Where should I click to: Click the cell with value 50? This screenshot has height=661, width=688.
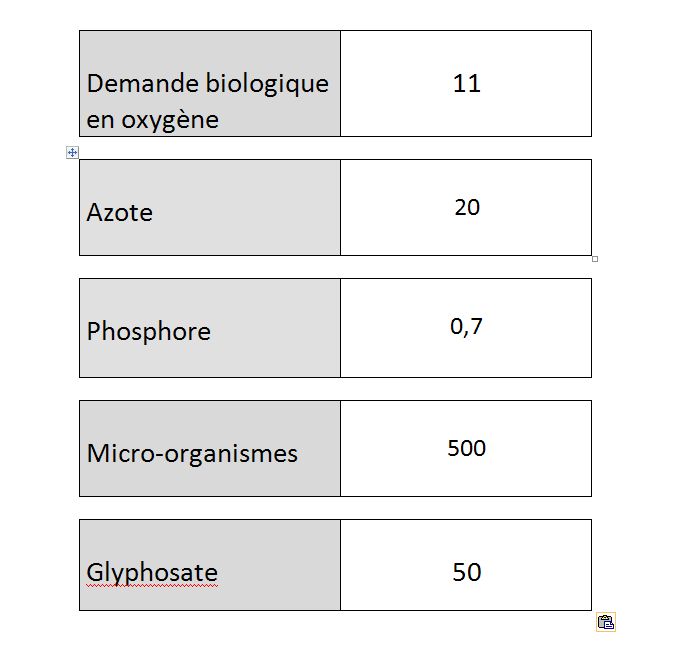(466, 571)
